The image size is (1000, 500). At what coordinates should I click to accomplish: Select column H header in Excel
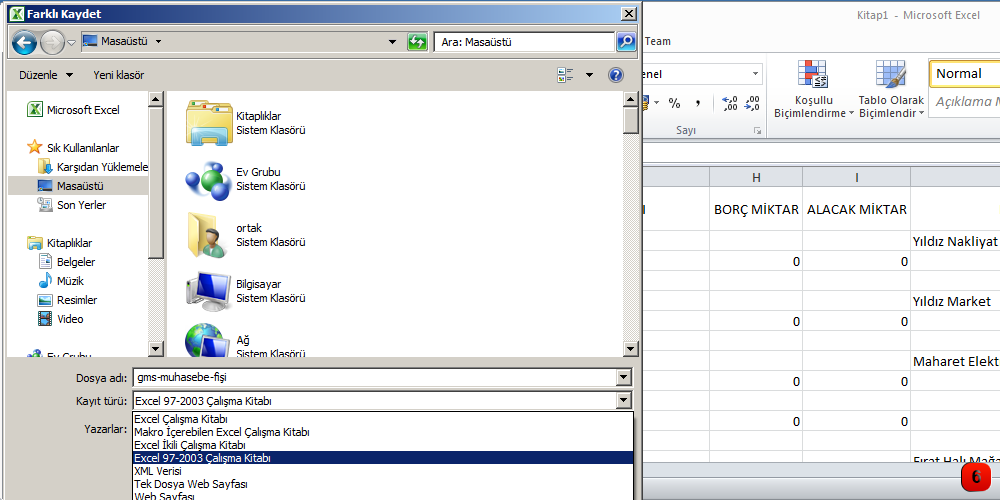point(756,177)
